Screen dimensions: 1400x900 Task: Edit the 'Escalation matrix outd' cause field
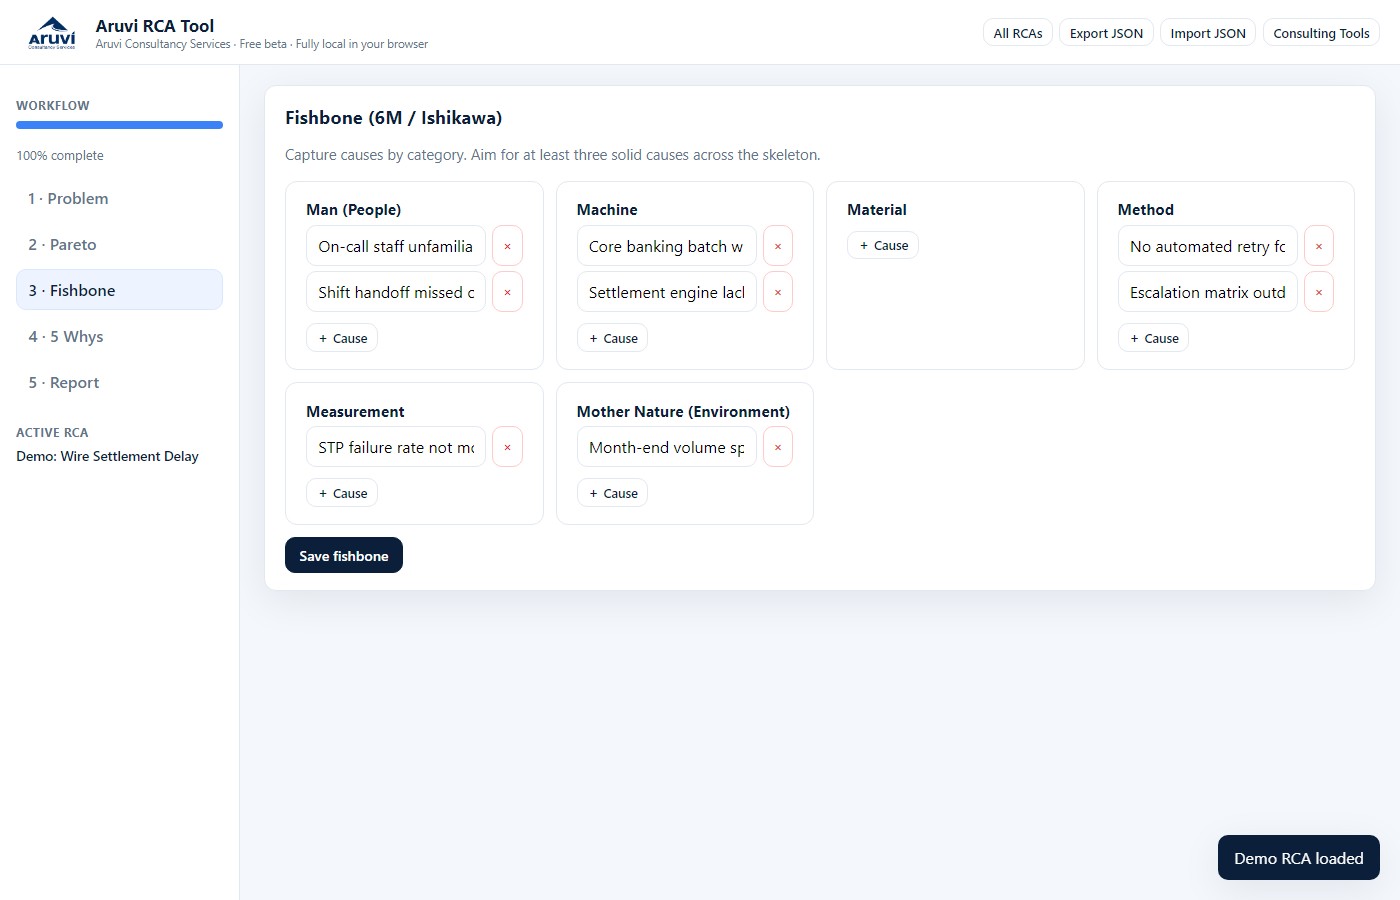tap(1208, 292)
